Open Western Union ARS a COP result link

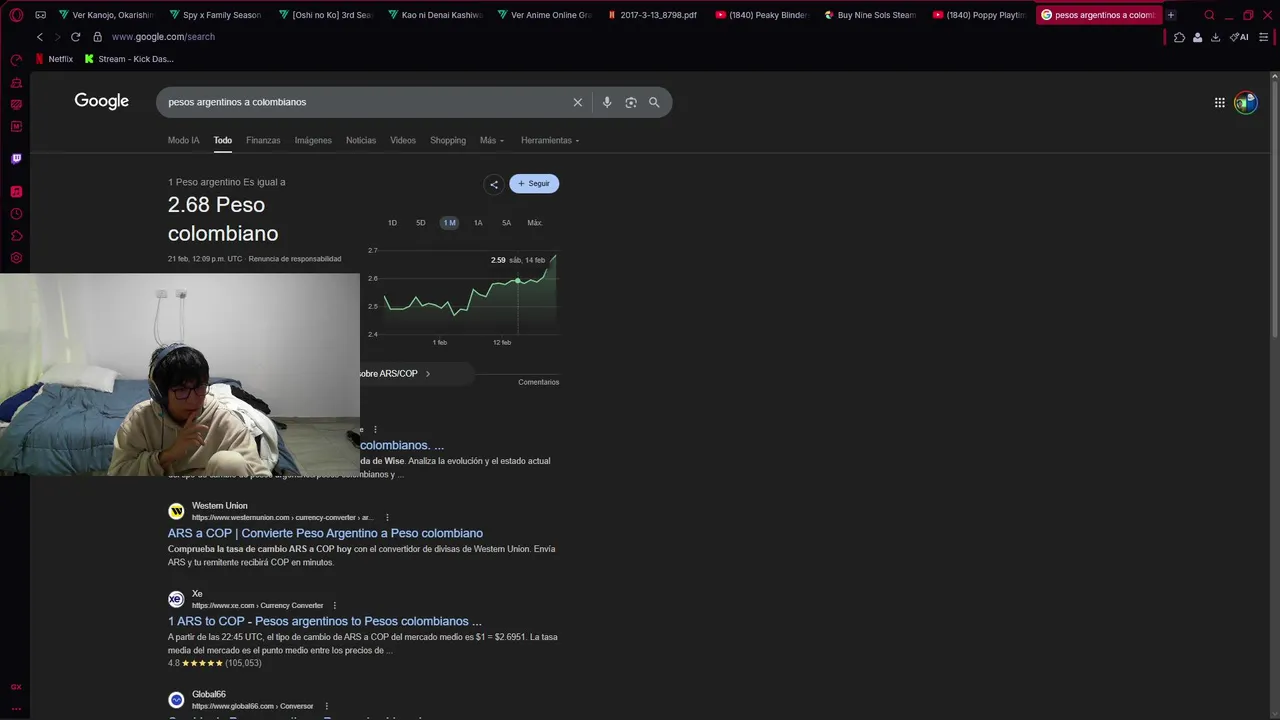point(325,533)
